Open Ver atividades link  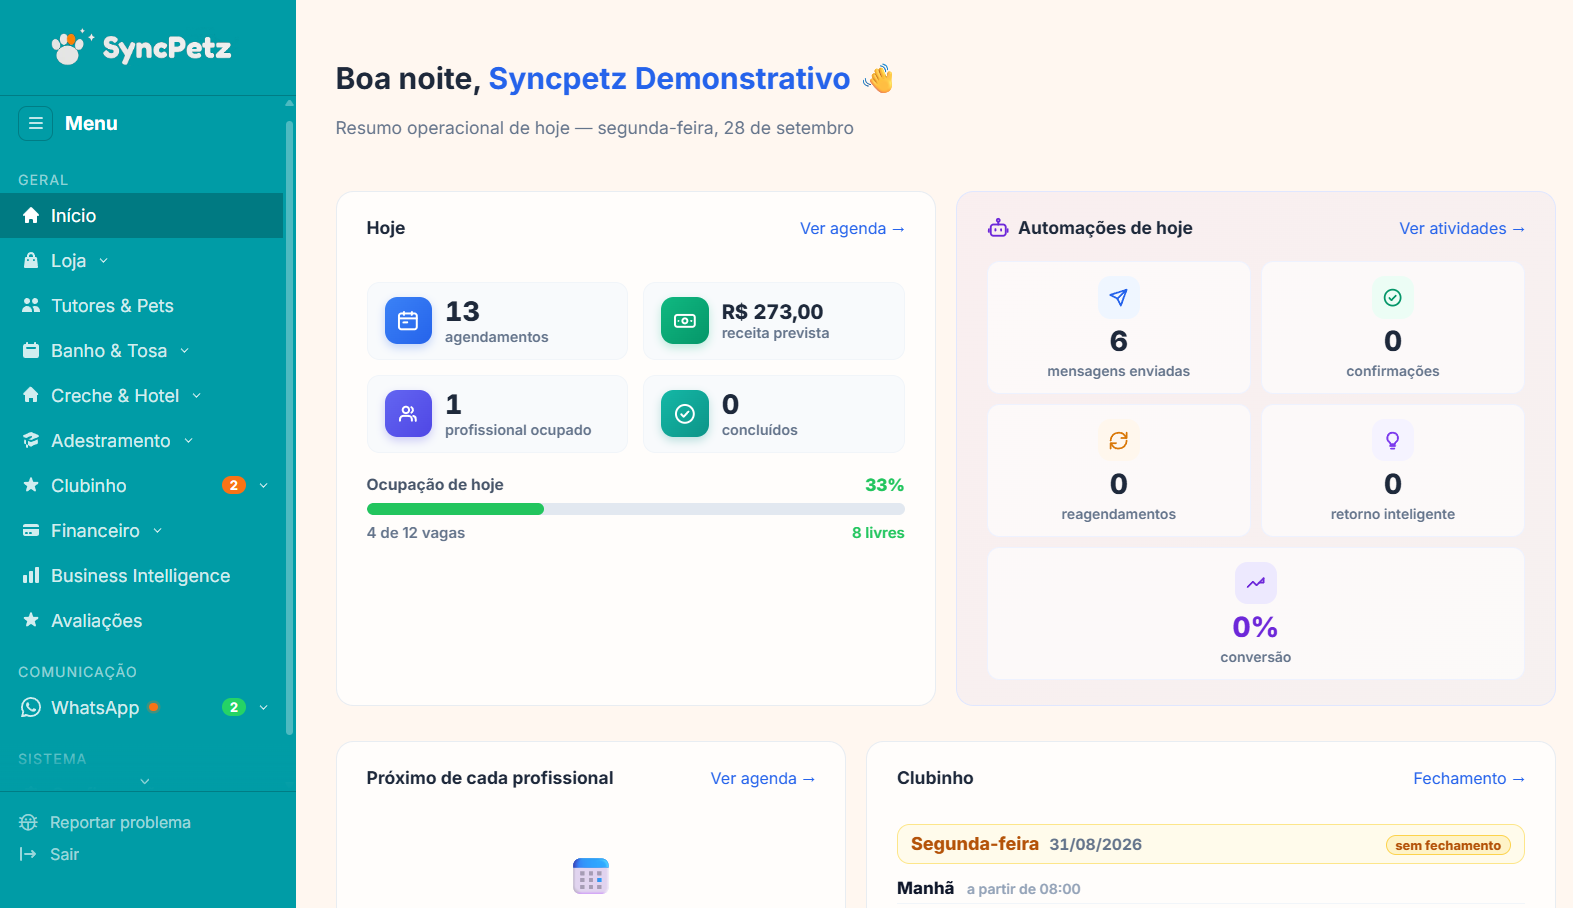[x=1462, y=228]
